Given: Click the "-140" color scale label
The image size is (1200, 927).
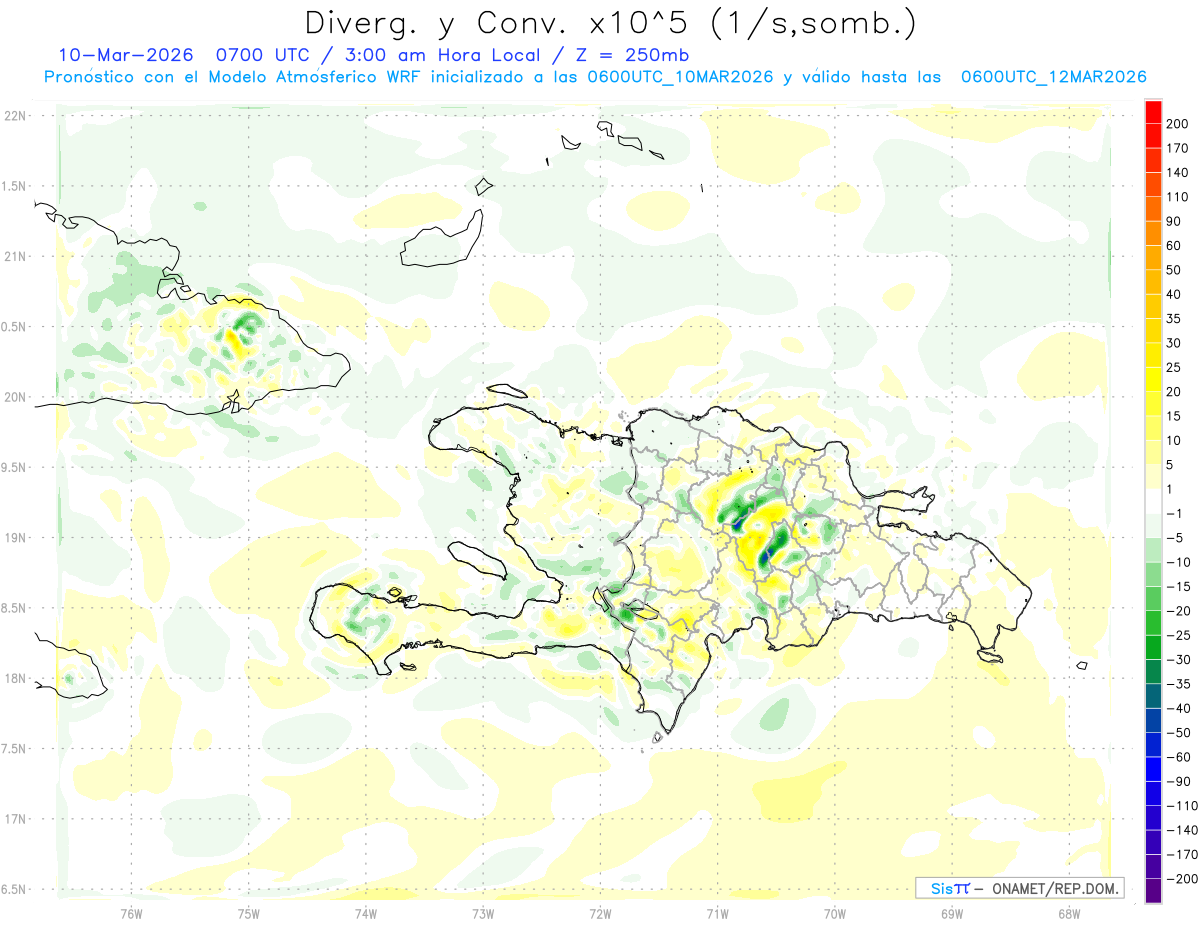Looking at the screenshot, I should coord(1182,830).
